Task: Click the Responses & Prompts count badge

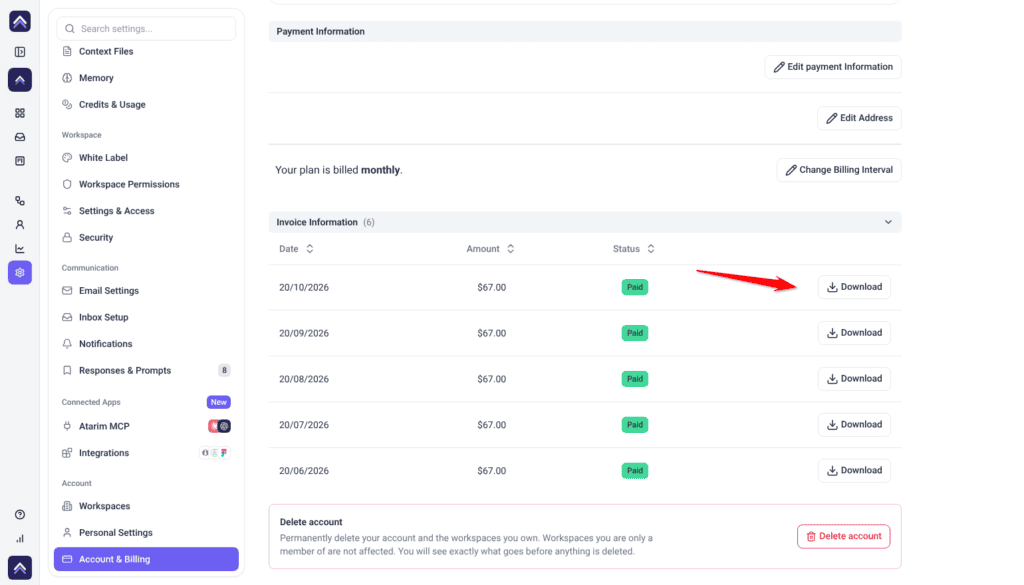Action: pos(224,370)
